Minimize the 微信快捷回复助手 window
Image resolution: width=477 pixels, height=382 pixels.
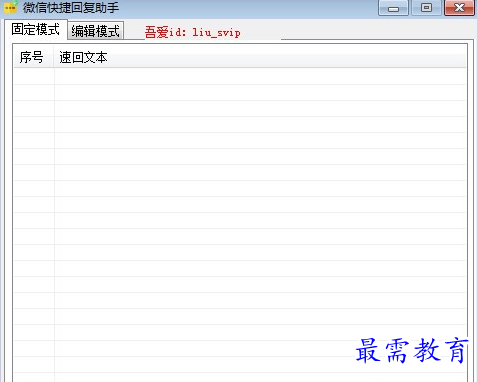pos(393,8)
